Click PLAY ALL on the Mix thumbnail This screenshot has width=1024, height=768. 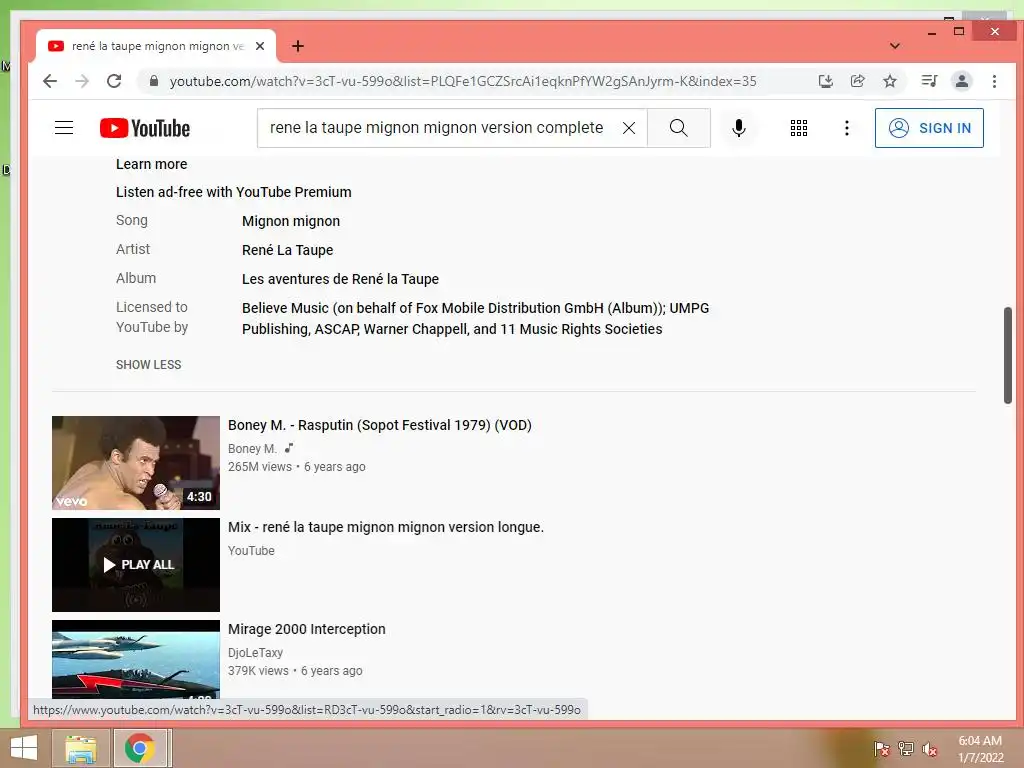136,565
